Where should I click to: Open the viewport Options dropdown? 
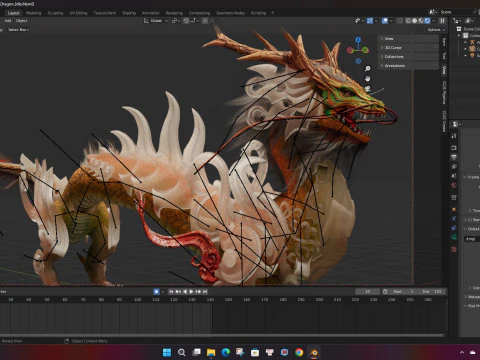(x=436, y=30)
